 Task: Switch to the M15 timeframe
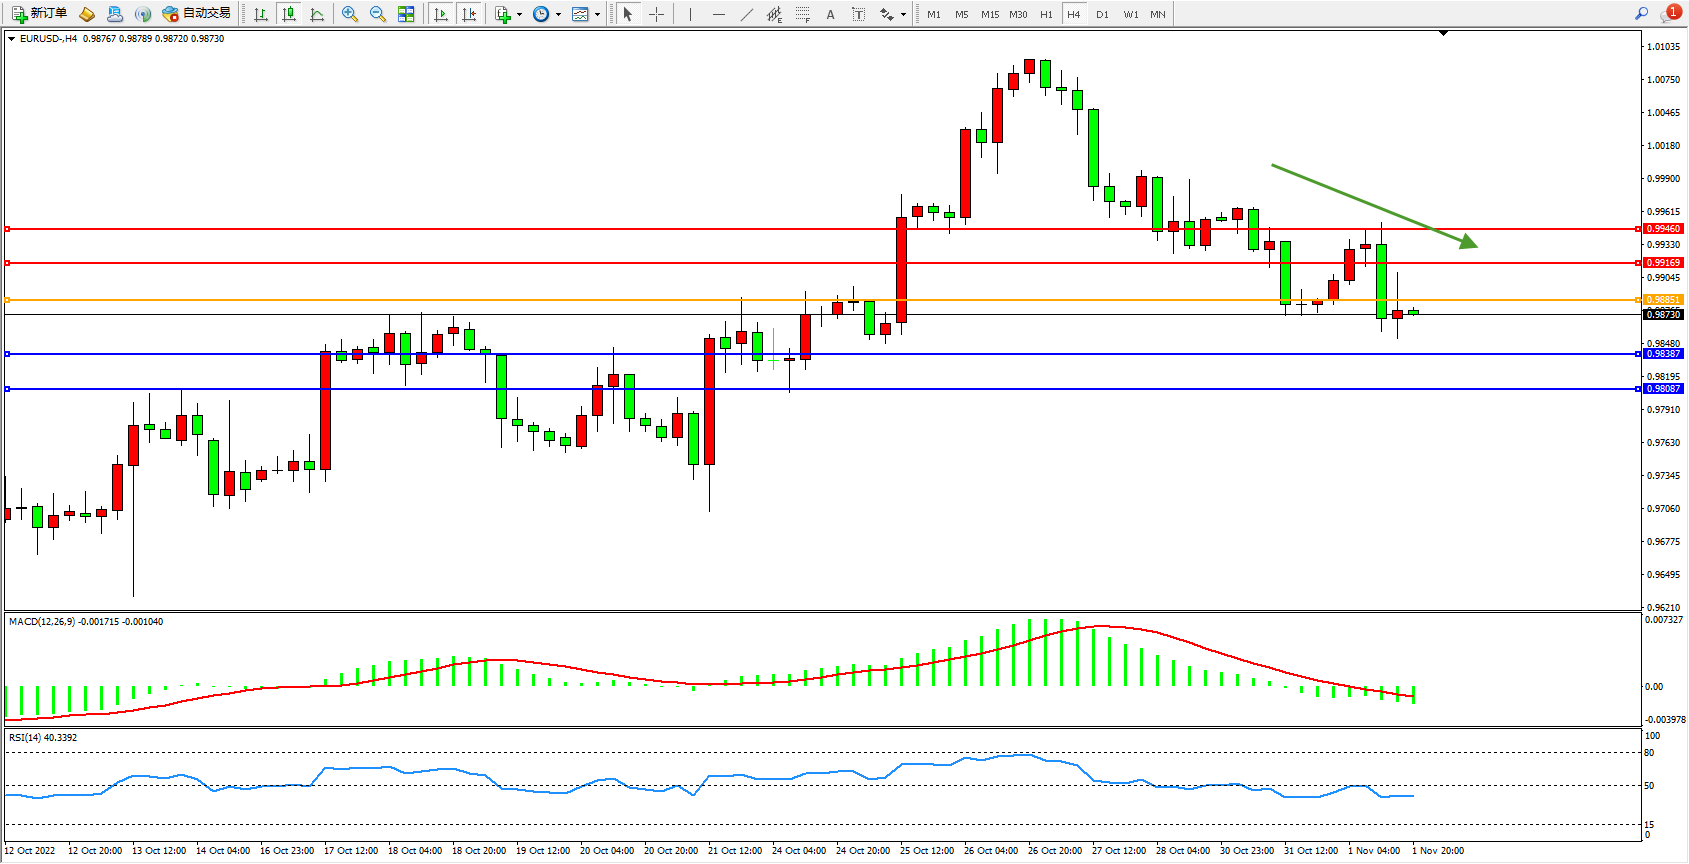(989, 14)
